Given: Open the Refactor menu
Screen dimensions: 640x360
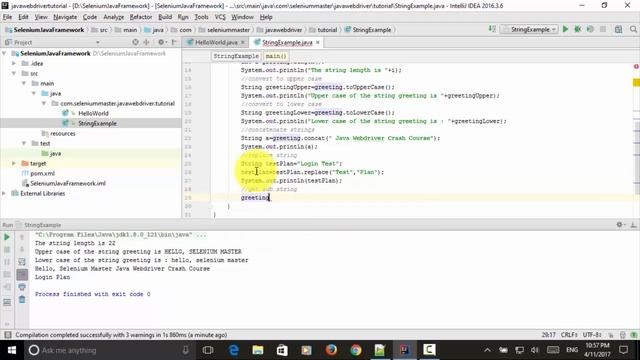Looking at the screenshot, I should click(141, 17).
